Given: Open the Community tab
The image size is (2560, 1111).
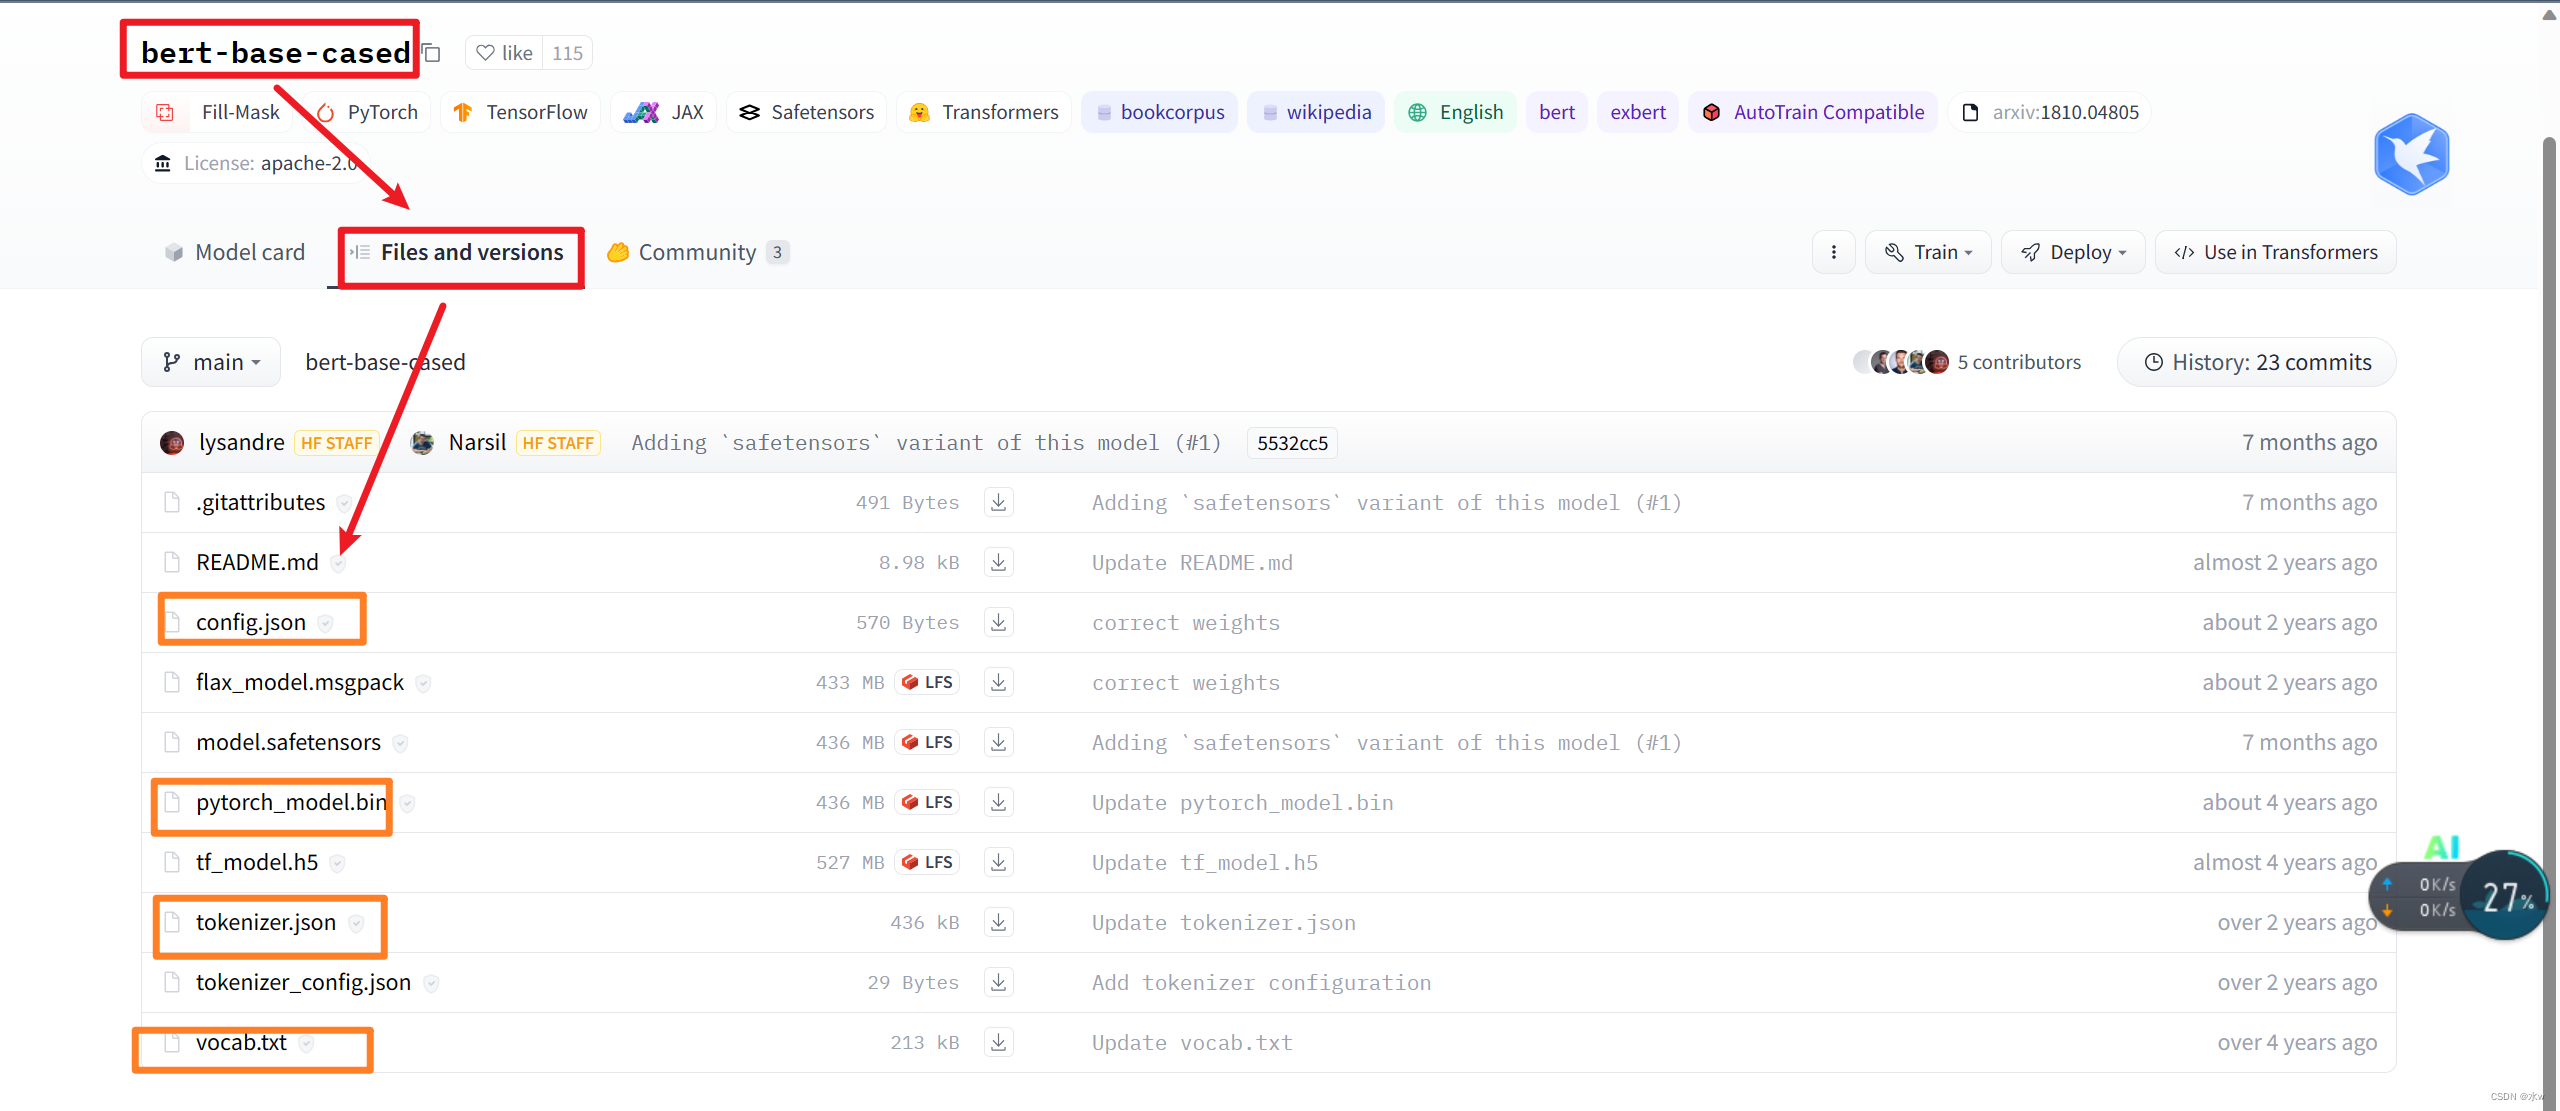Looking at the screenshot, I should click(x=697, y=252).
